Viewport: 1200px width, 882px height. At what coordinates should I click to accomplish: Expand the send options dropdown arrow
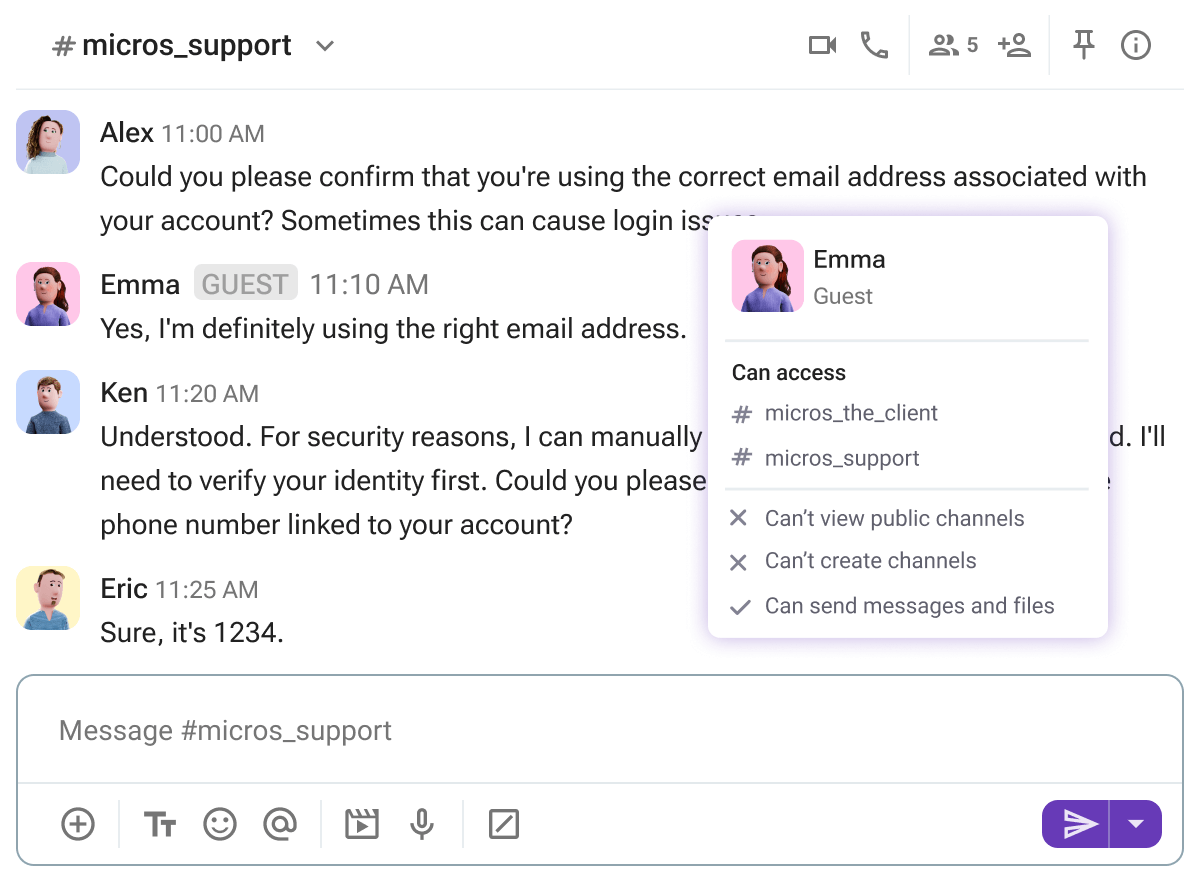tap(1136, 824)
